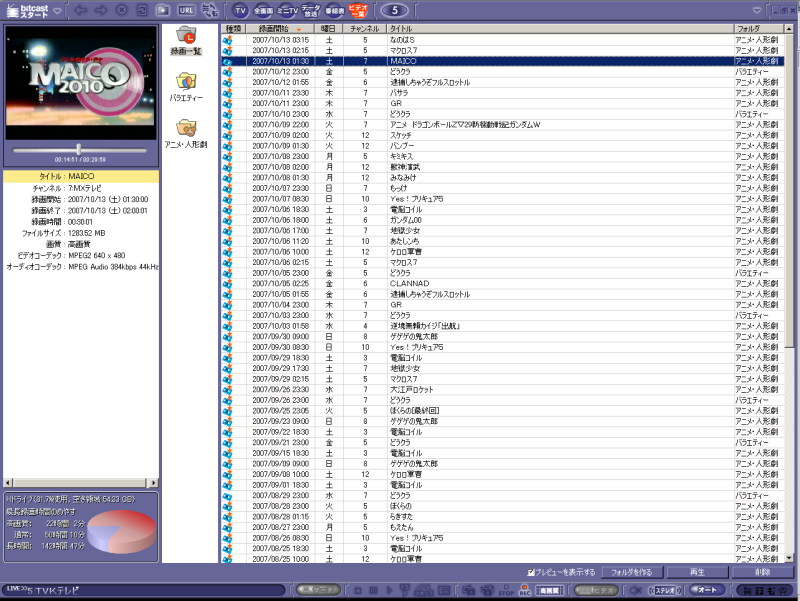The width and height of the screenshot is (800, 601).
Task: Sort by the チャンネル column header
Action: click(x=365, y=29)
